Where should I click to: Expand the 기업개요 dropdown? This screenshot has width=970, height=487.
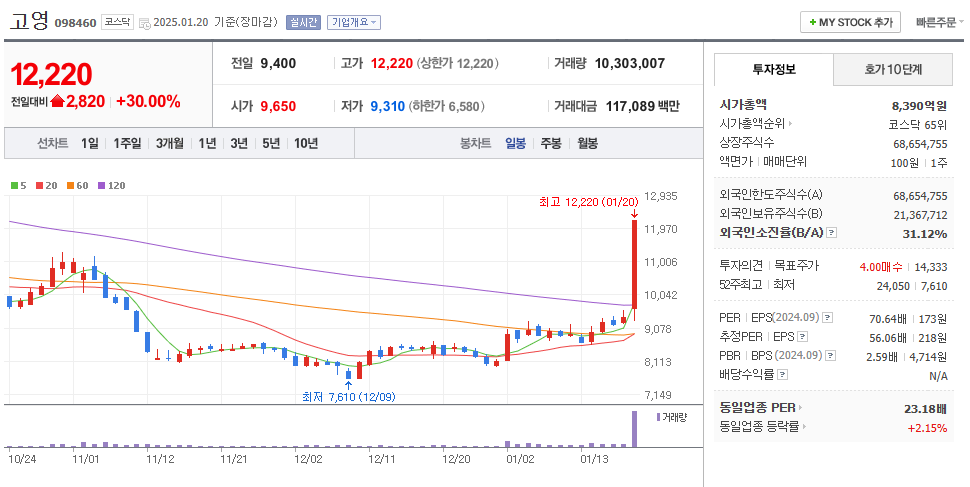point(354,22)
